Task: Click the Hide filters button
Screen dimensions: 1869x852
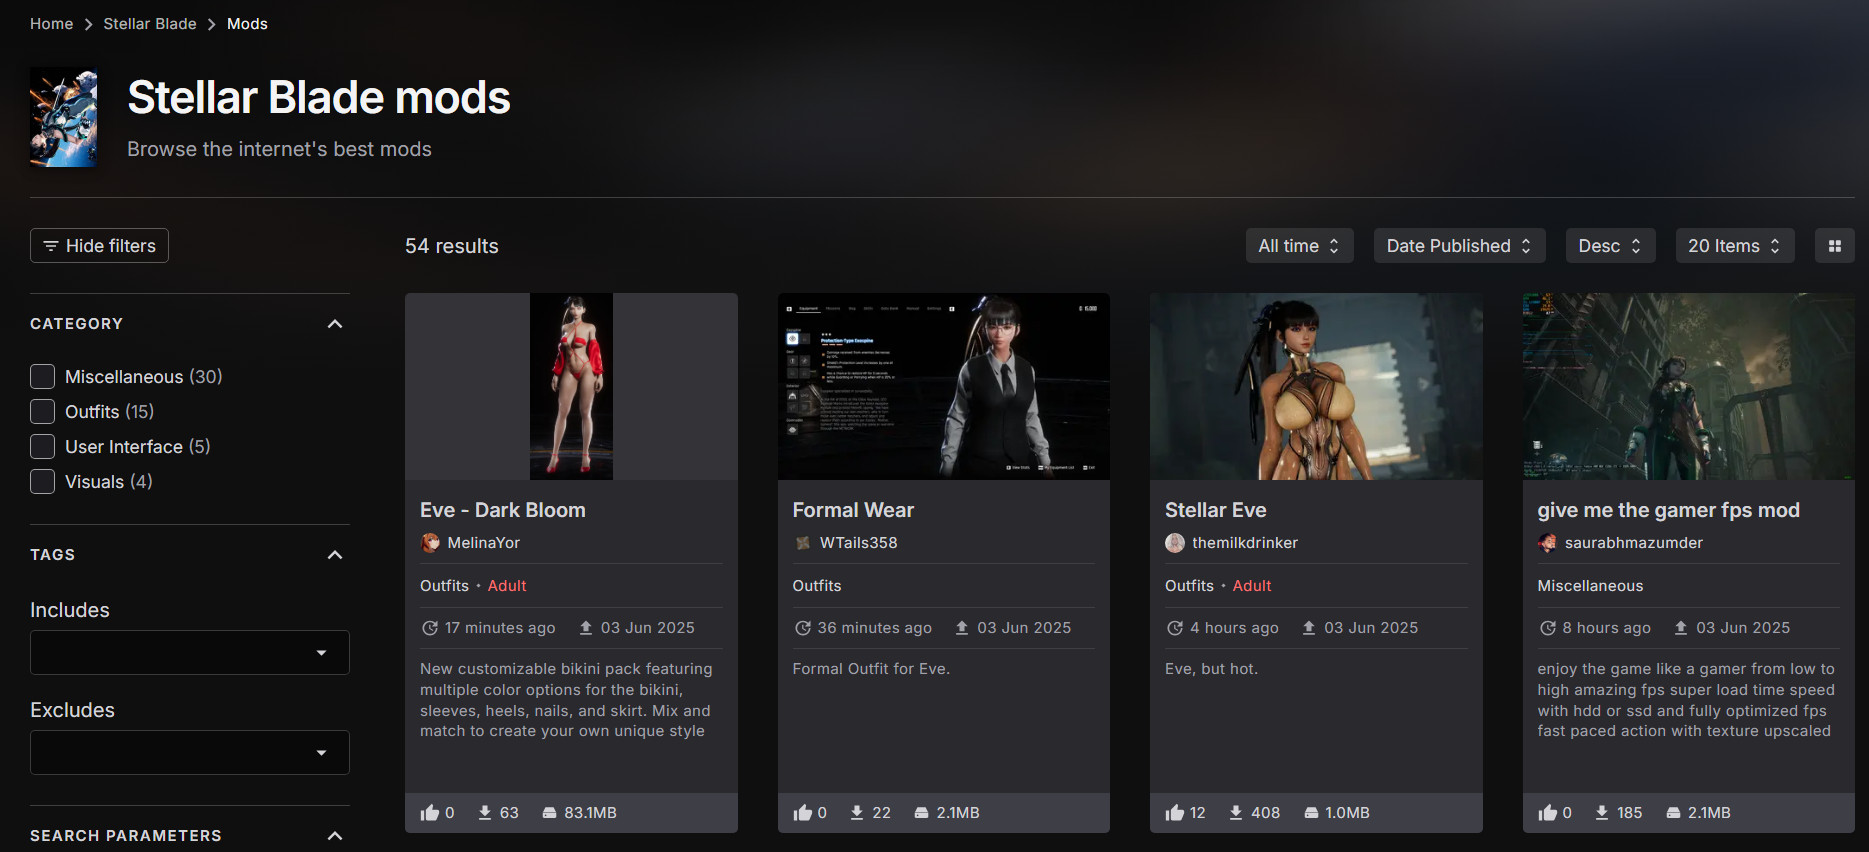Action: coord(99,246)
